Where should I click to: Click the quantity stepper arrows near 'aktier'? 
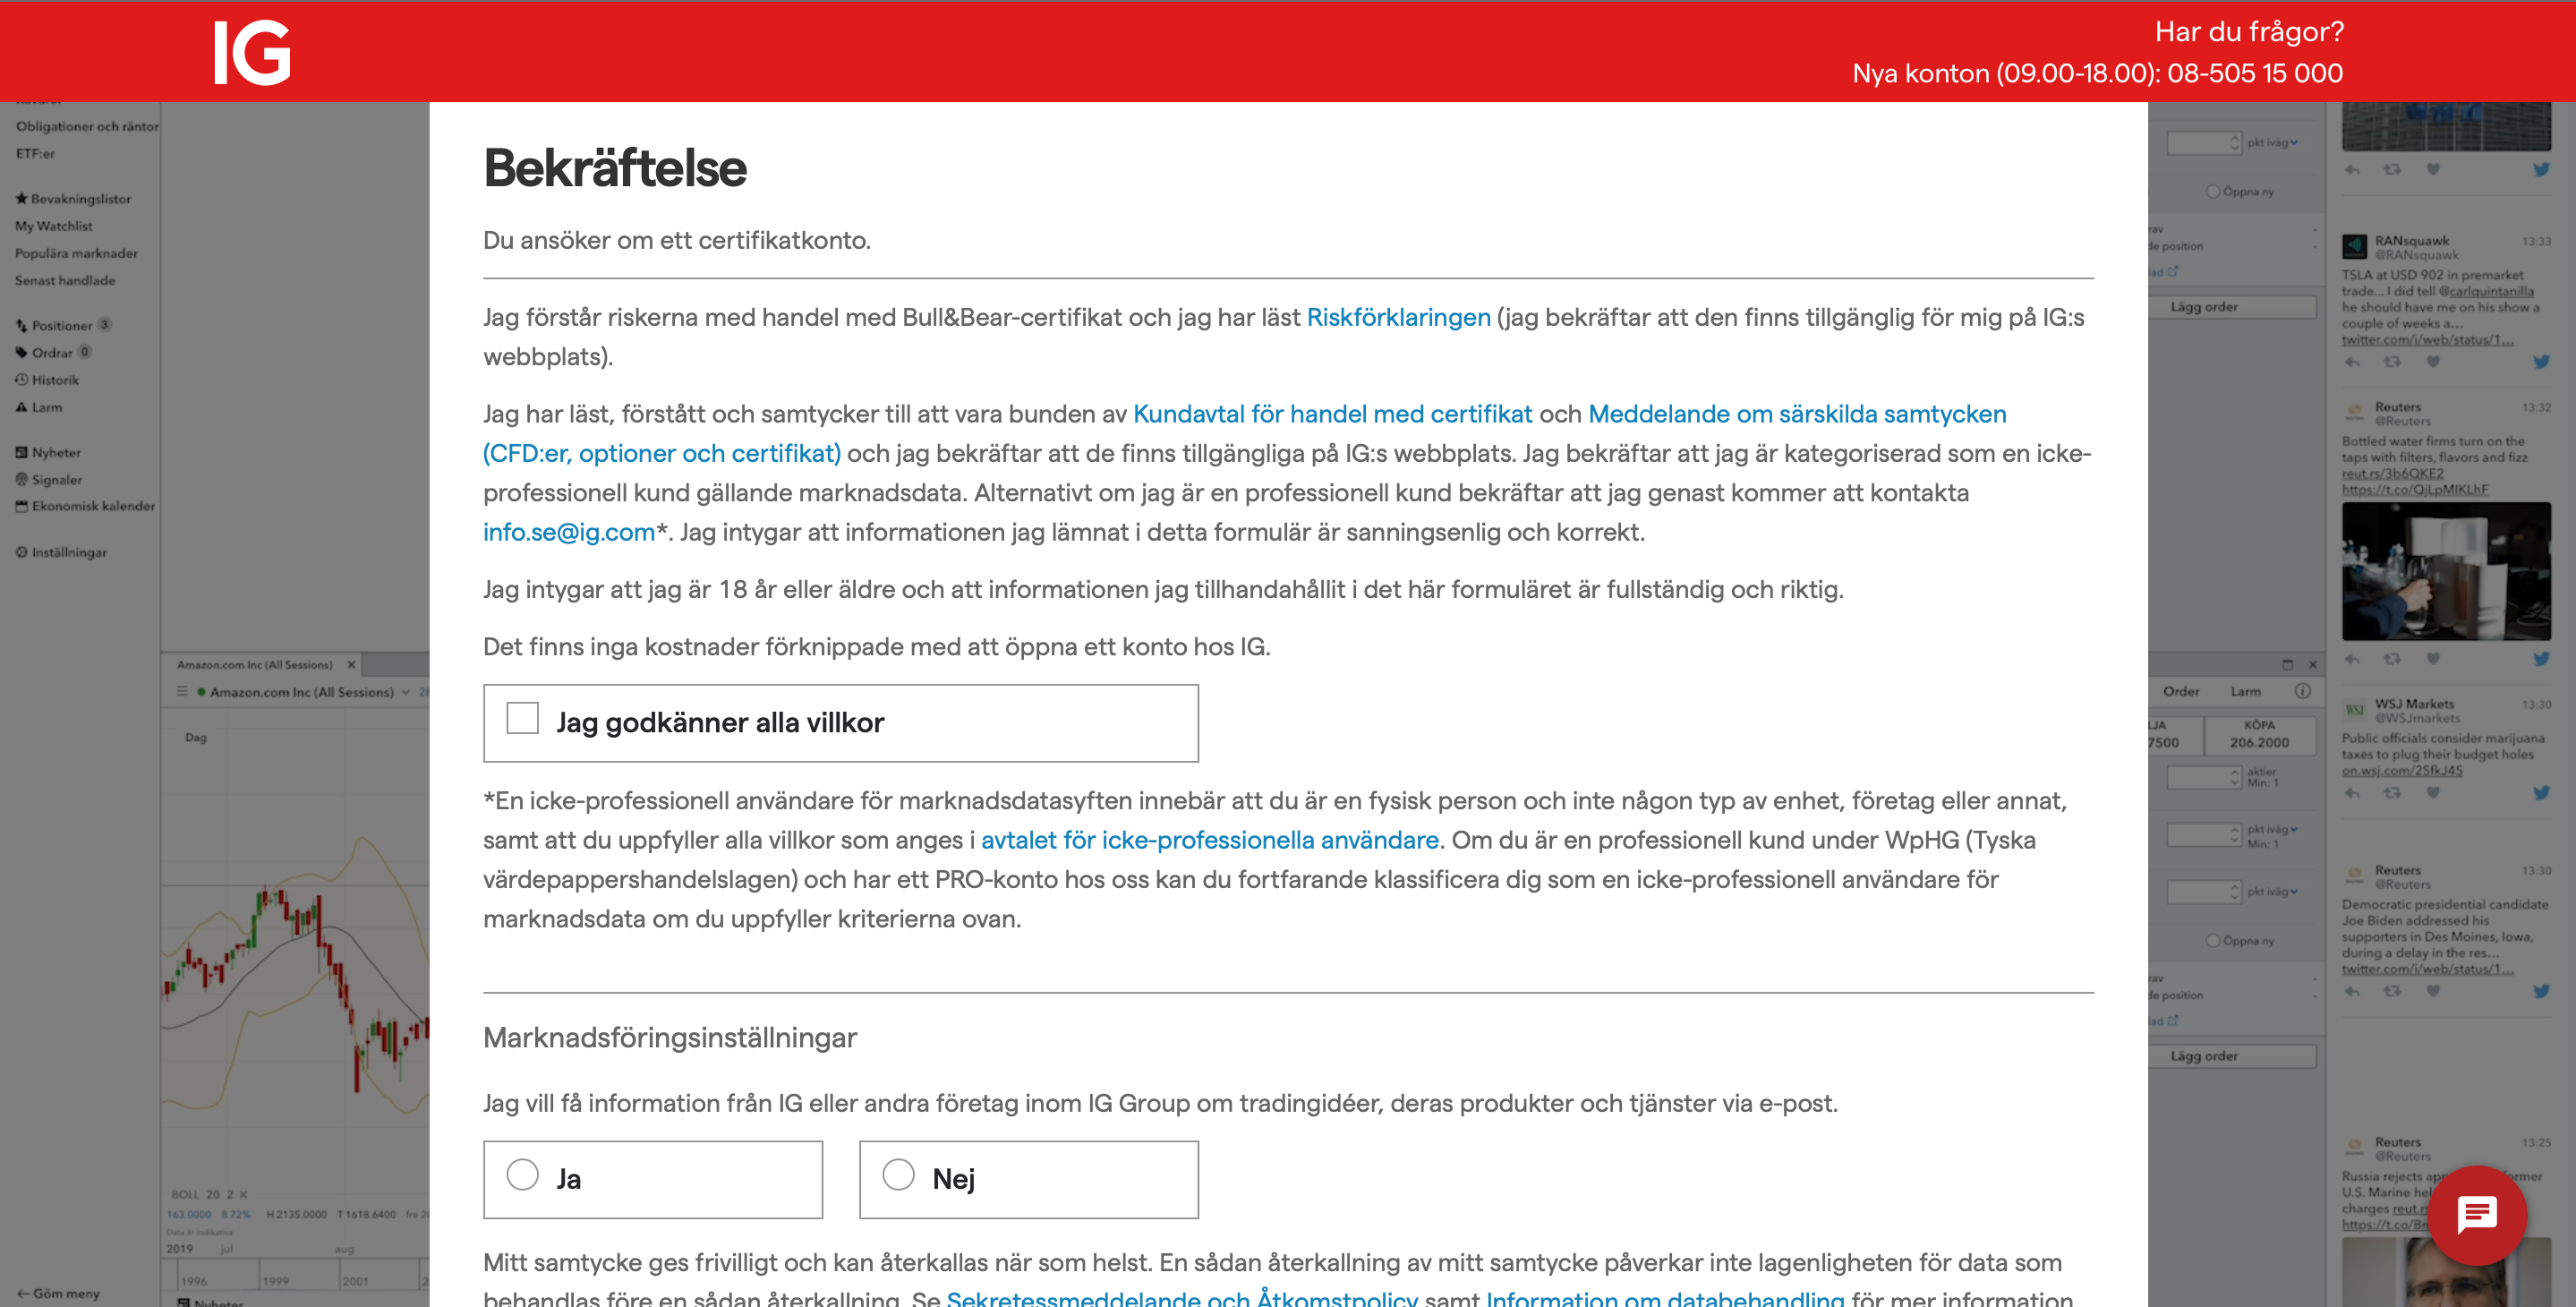click(x=2234, y=777)
